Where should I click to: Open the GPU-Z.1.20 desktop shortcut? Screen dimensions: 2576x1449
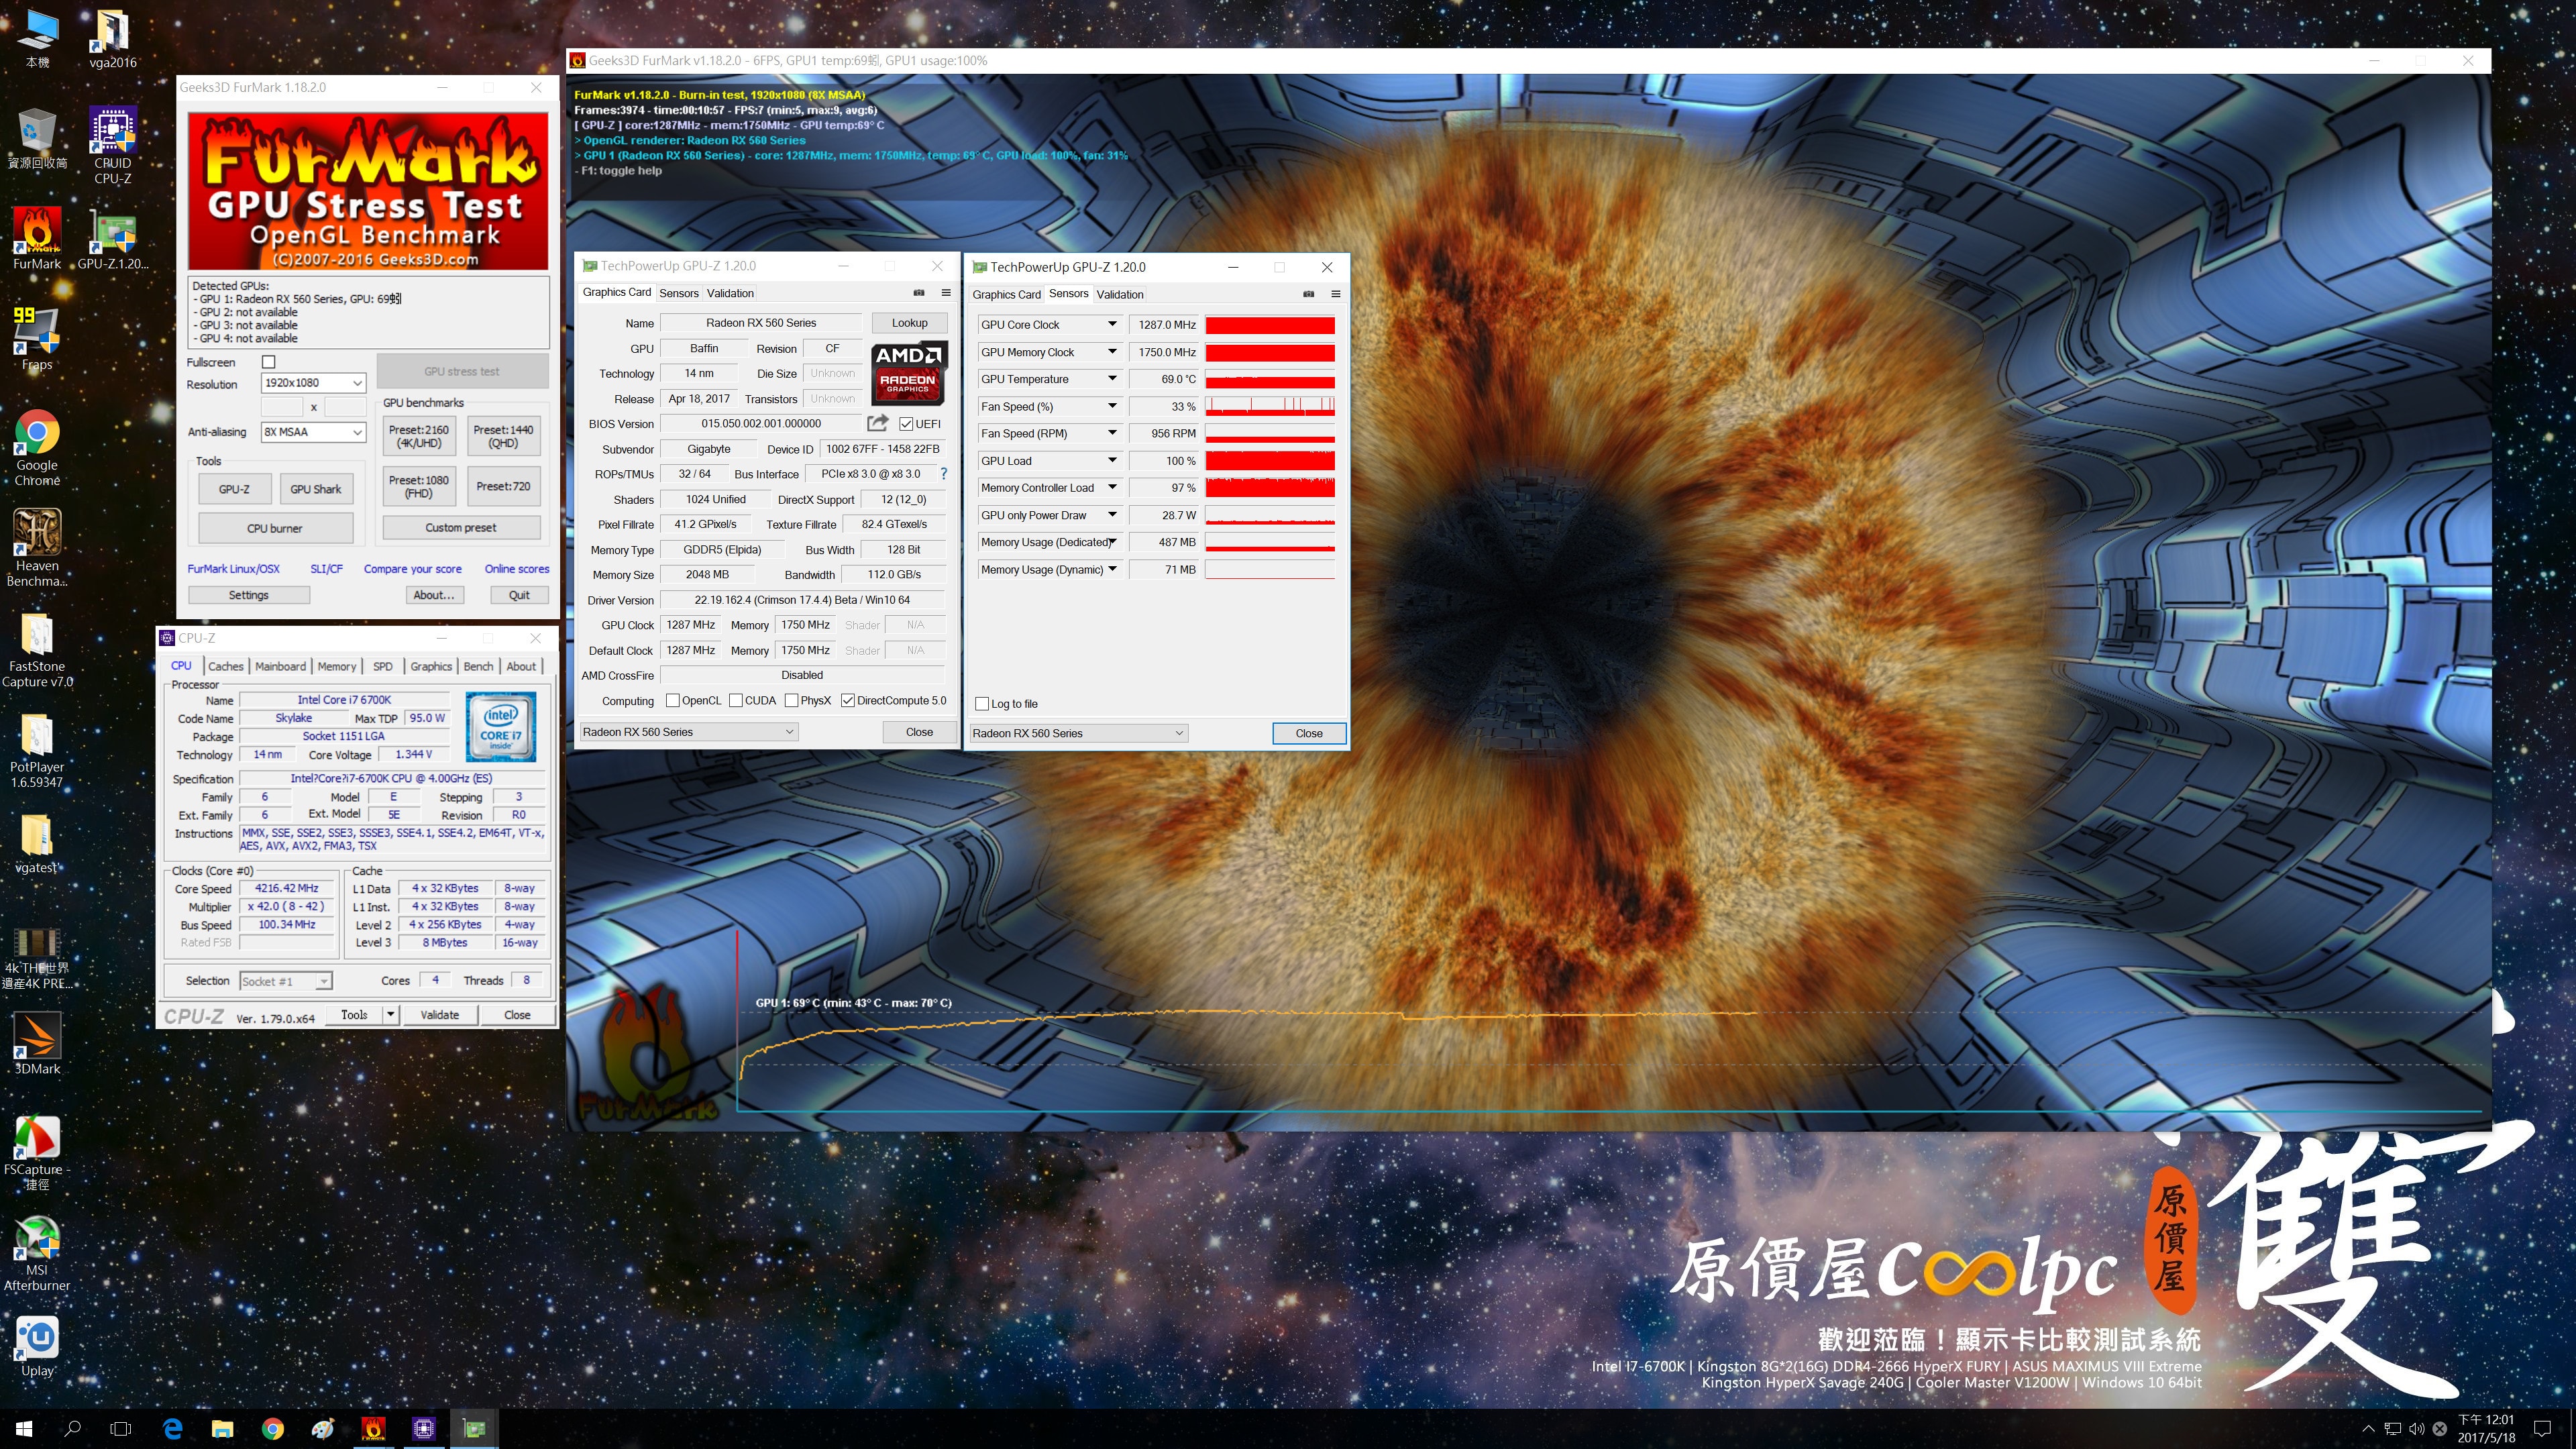pos(112,238)
